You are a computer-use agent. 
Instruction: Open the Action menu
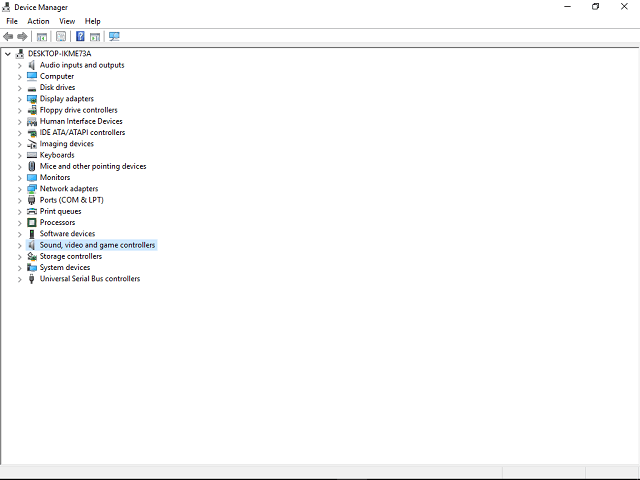coord(38,21)
